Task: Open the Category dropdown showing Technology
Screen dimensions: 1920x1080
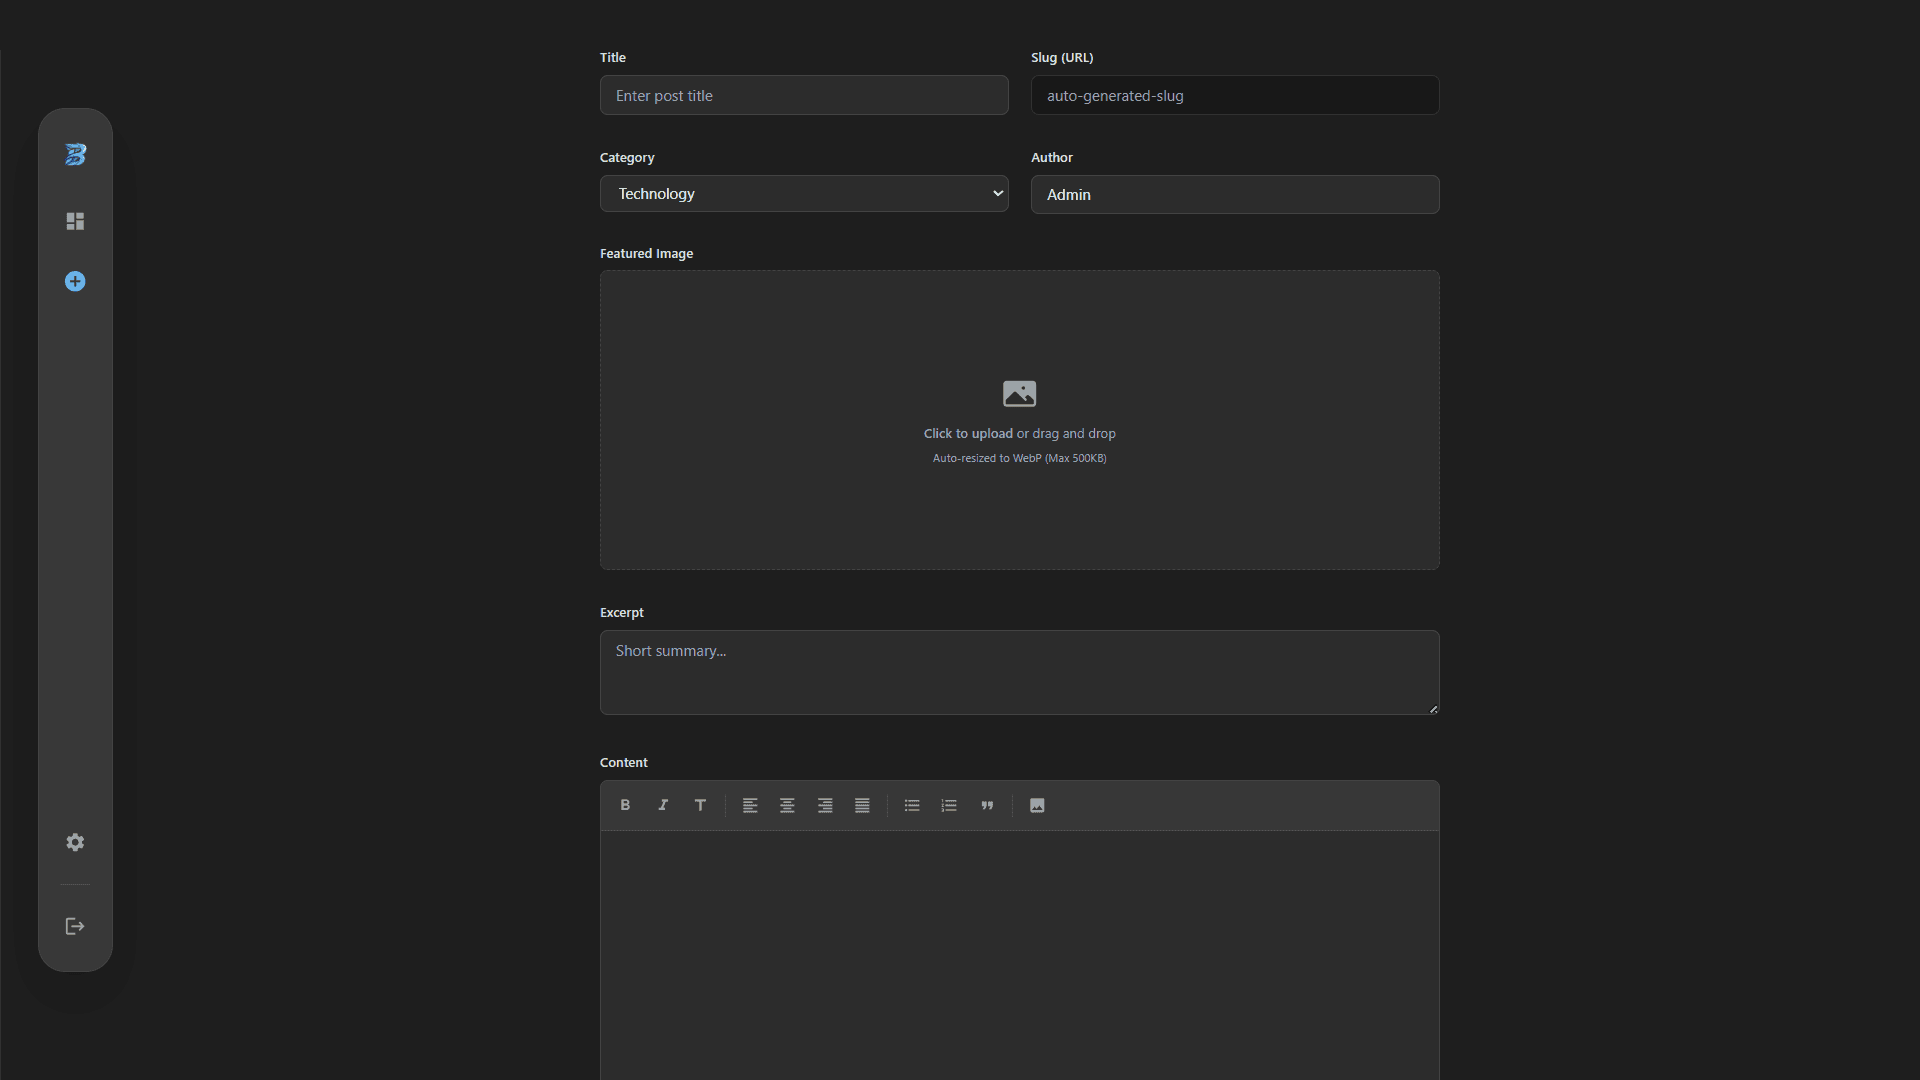Action: [x=804, y=194]
